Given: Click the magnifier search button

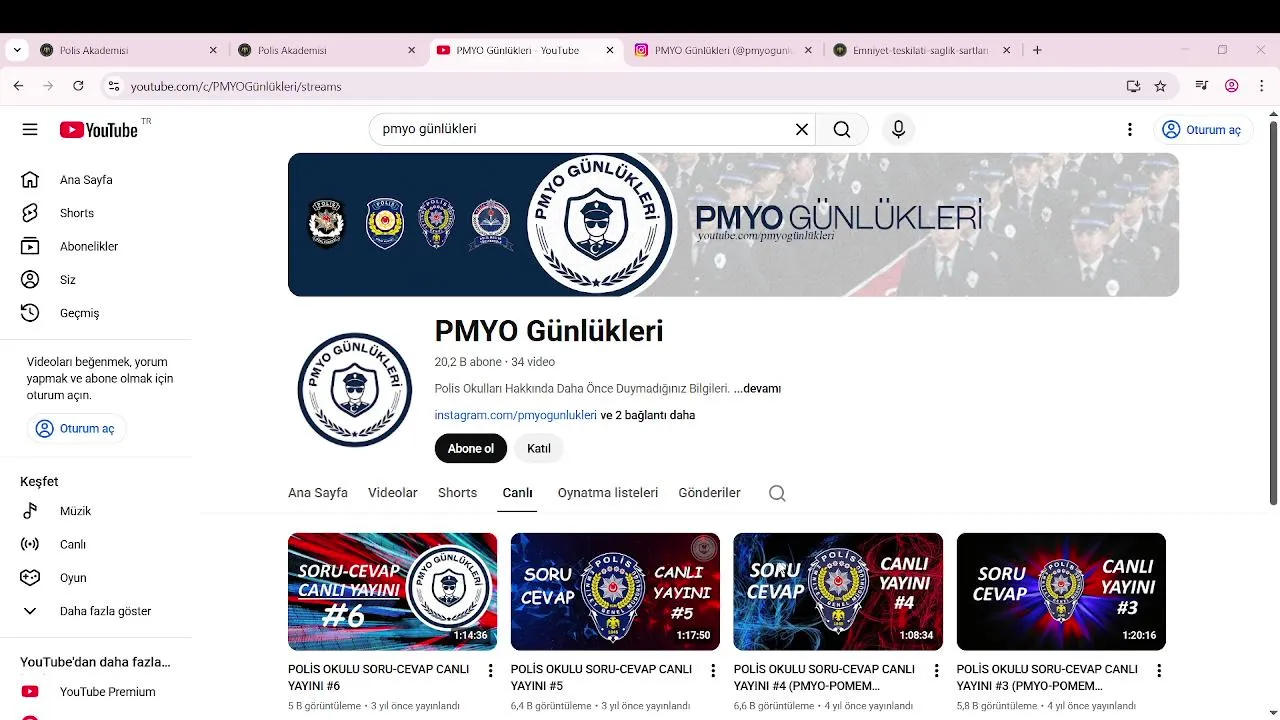Looking at the screenshot, I should pyautogui.click(x=842, y=129).
